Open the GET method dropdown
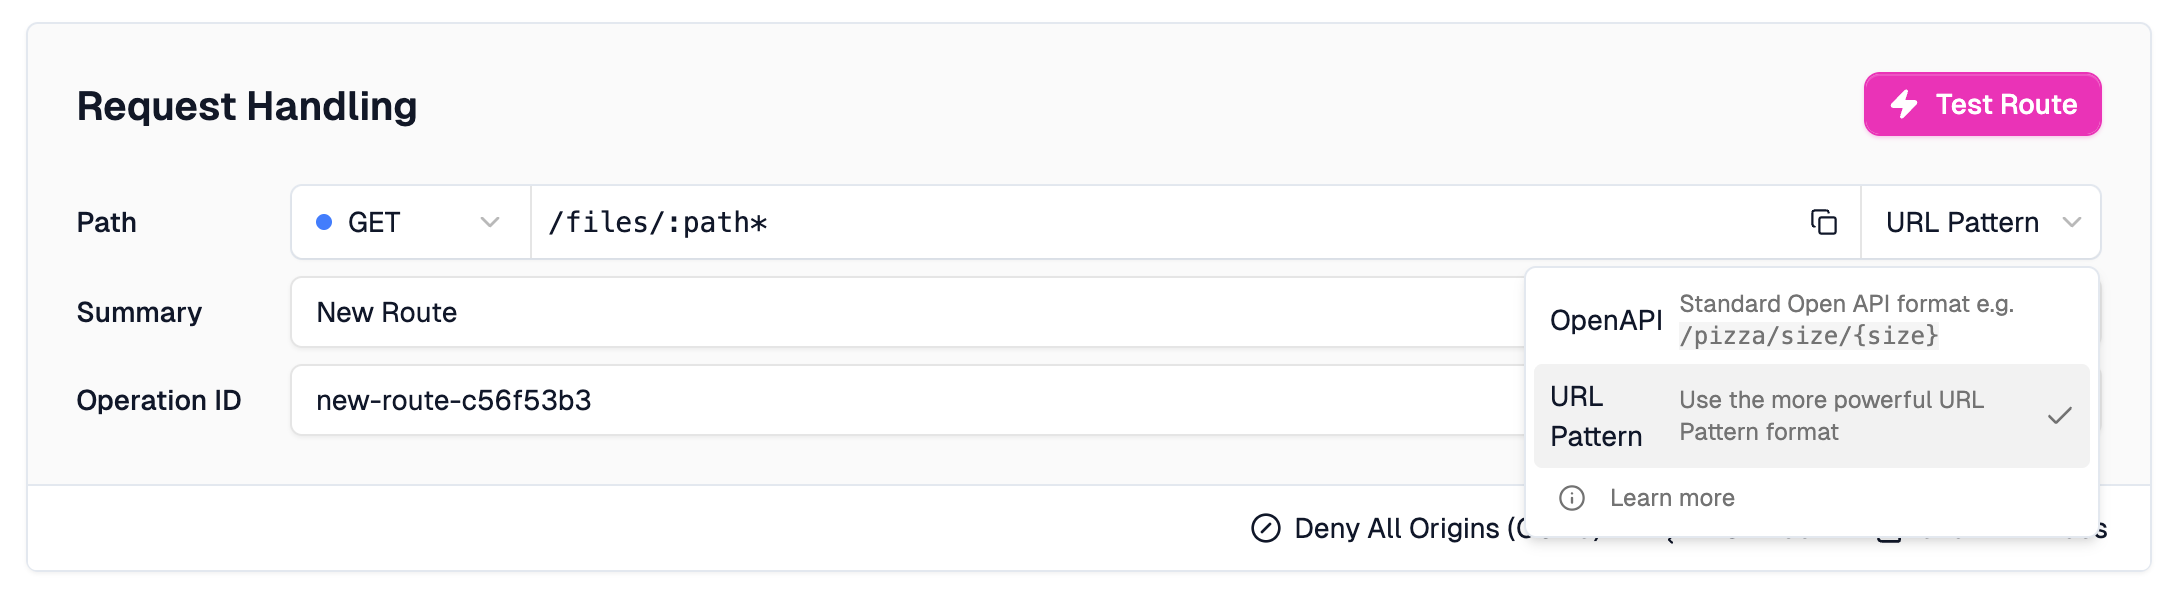This screenshot has width=2174, height=594. (x=410, y=222)
